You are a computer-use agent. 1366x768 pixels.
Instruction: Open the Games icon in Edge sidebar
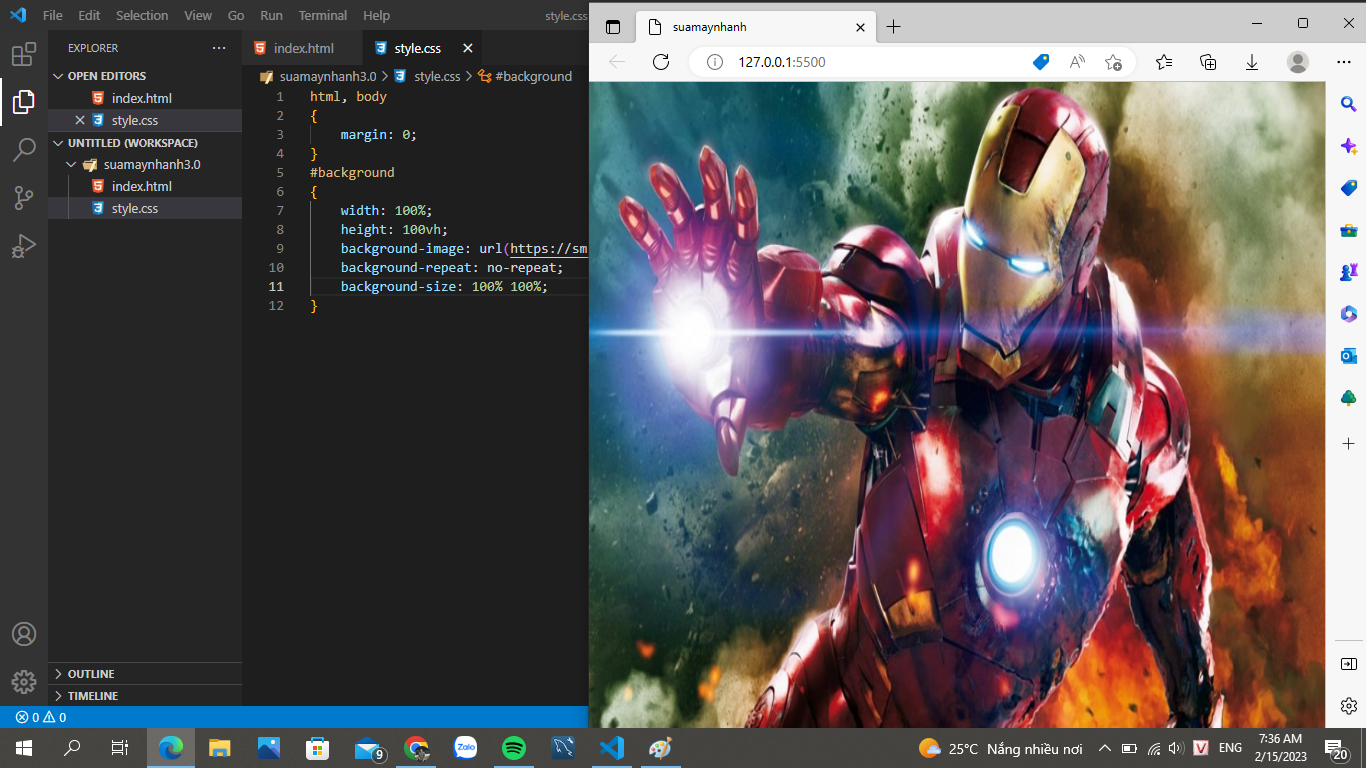(x=1348, y=272)
